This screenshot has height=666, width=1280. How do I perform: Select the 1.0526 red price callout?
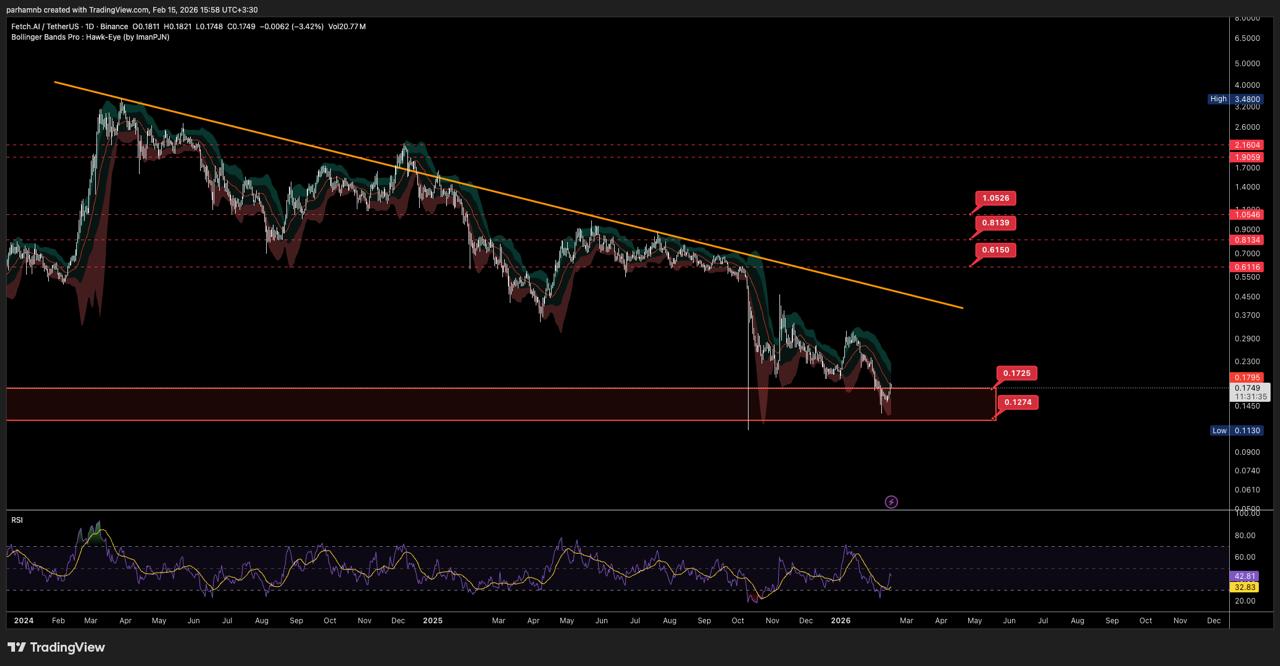click(x=994, y=198)
